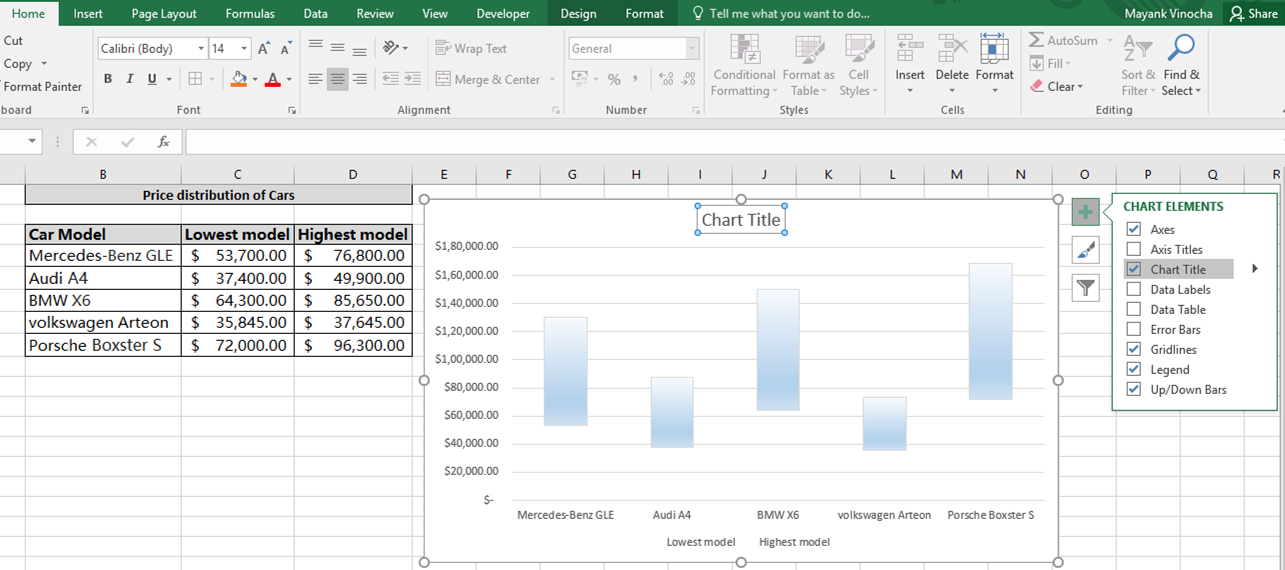Enable Axis Titles checkbox

[x=1134, y=249]
